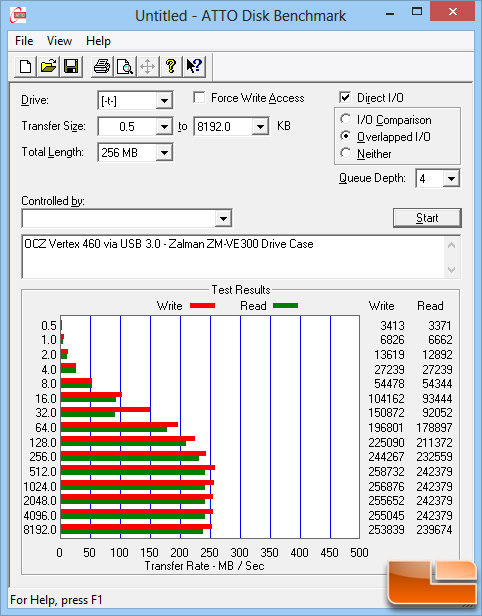The width and height of the screenshot is (482, 616).
Task: Click the Start button
Action: click(x=427, y=218)
